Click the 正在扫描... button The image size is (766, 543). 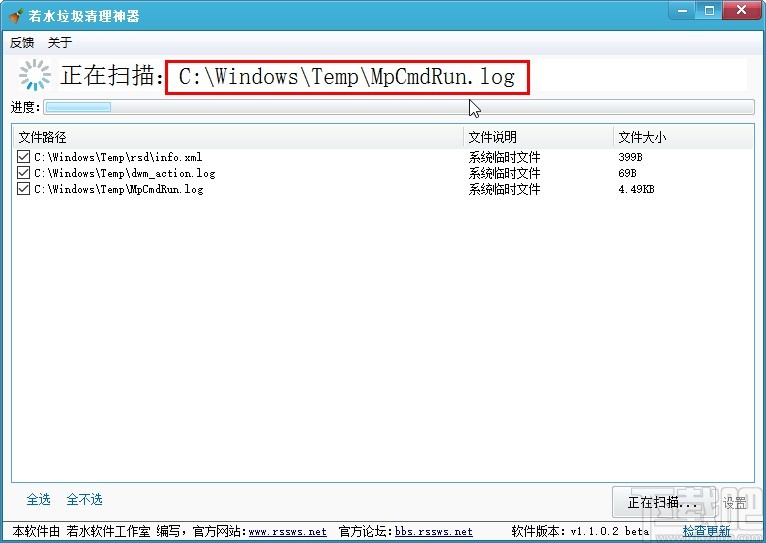tap(663, 502)
